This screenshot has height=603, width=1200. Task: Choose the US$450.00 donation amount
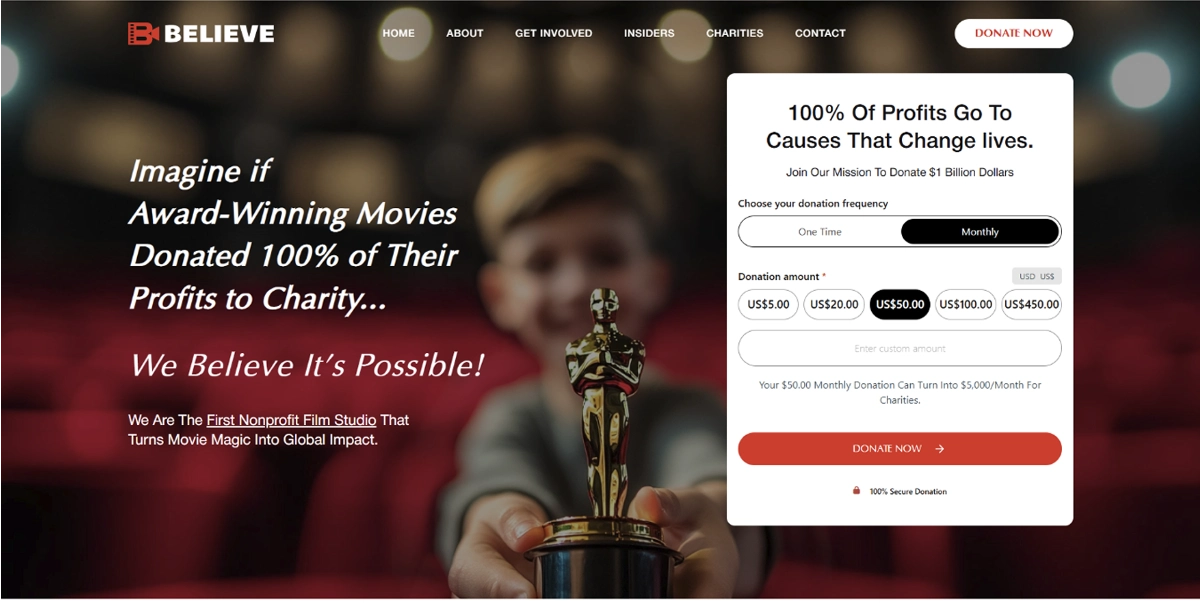point(1032,305)
